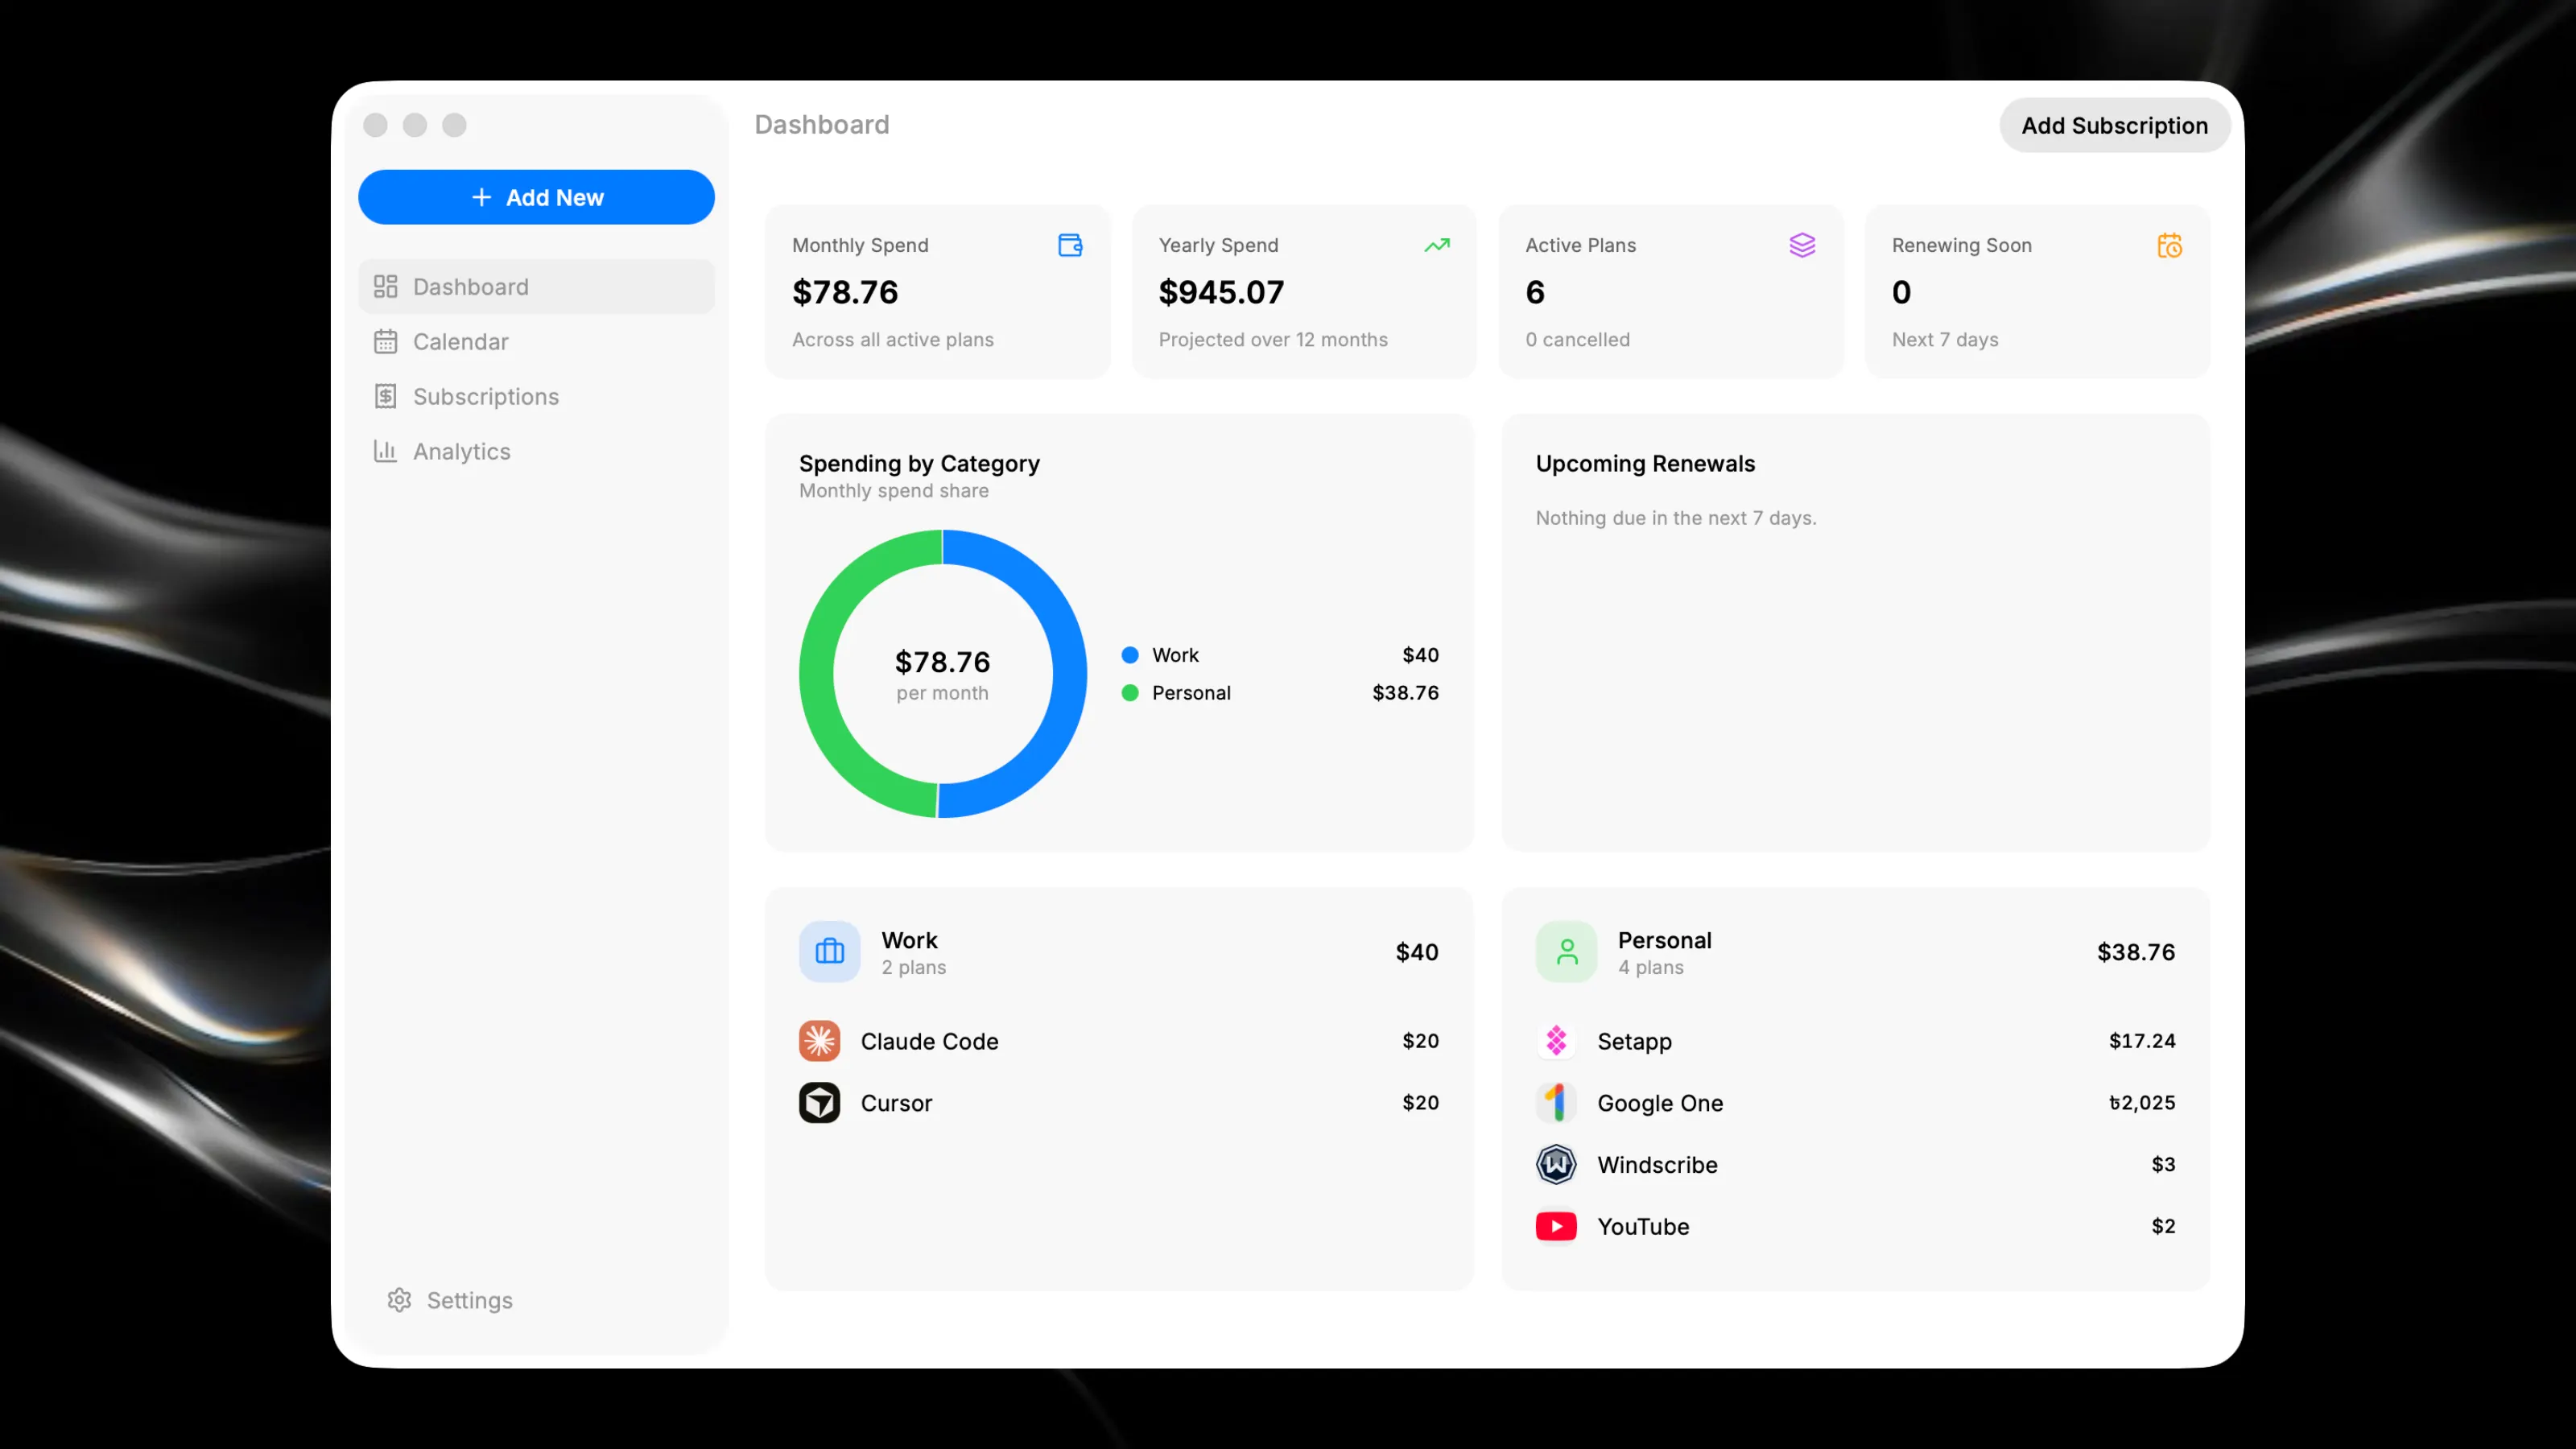Screen dimensions: 2576x1449
Task: Click the Upcoming Renewals heading
Action: coord(1645,464)
